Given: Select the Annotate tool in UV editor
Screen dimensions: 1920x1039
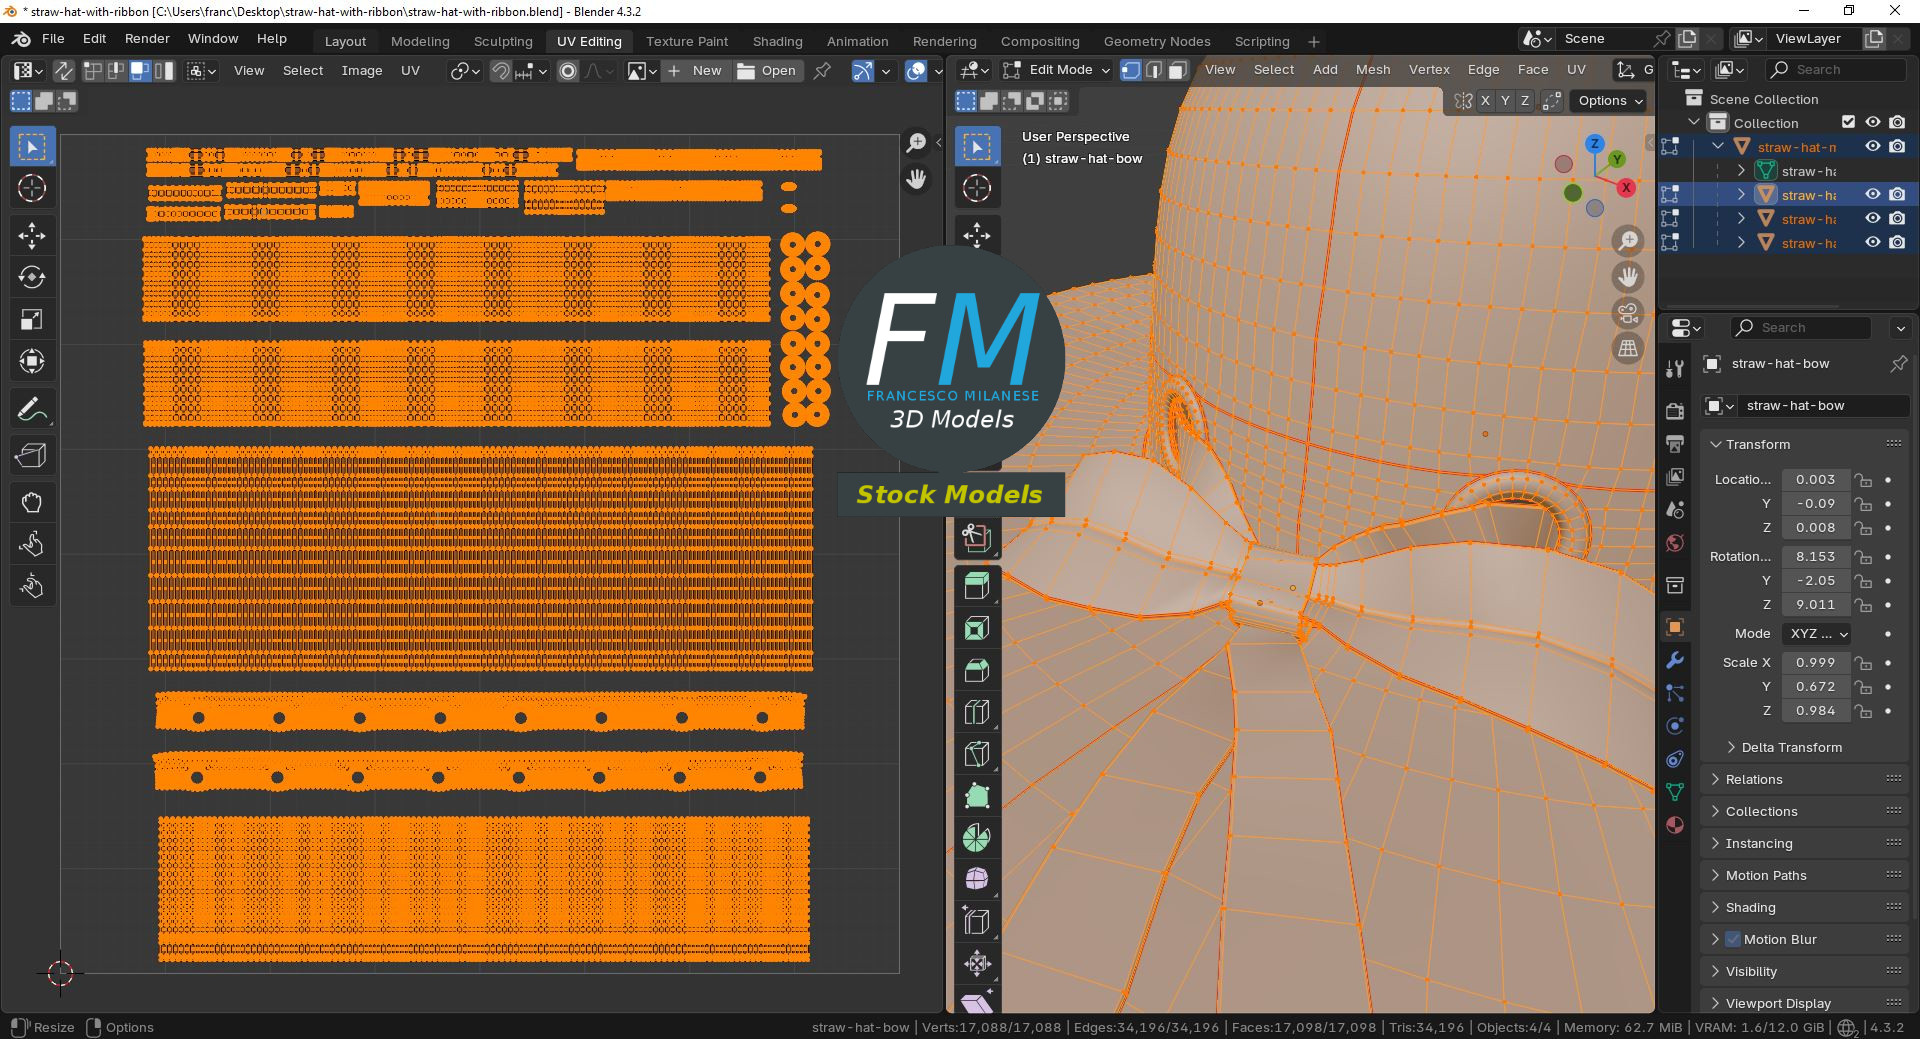Looking at the screenshot, I should coord(32,409).
